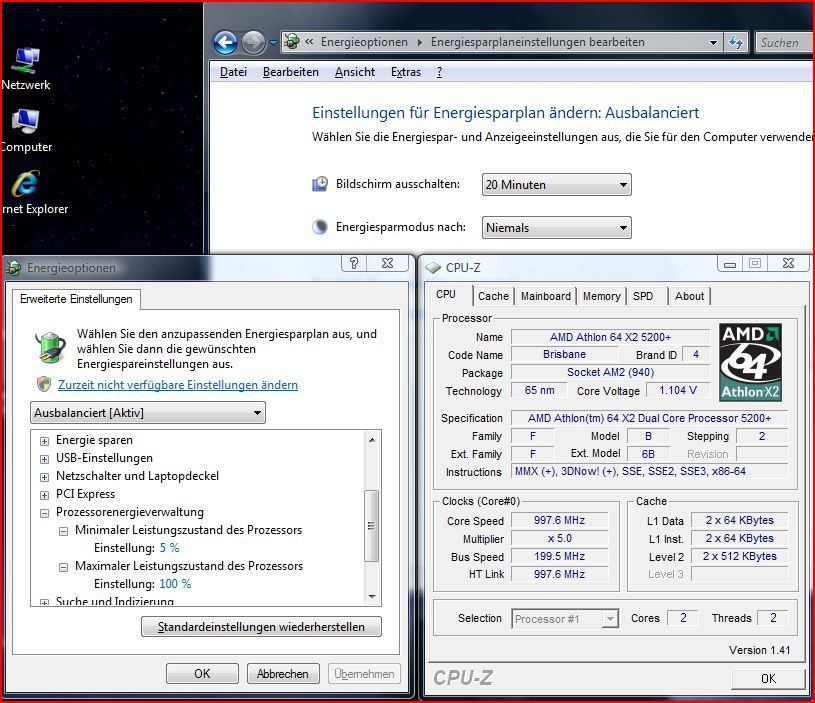Open the Bearbeiten menu

(291, 72)
